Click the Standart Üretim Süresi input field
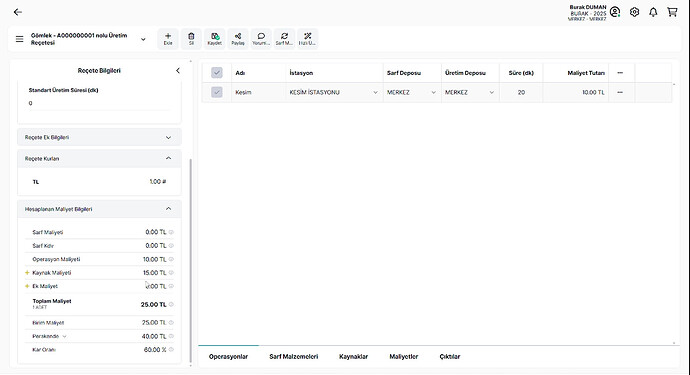The height and width of the screenshot is (375, 690). pyautogui.click(x=99, y=103)
